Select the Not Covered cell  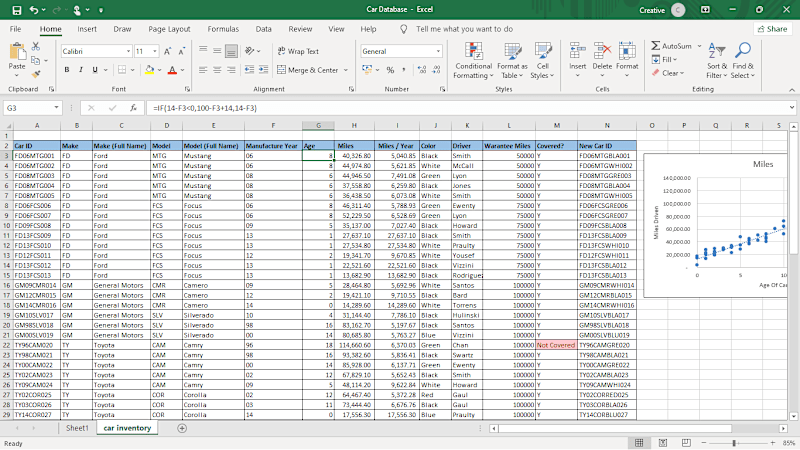556,345
